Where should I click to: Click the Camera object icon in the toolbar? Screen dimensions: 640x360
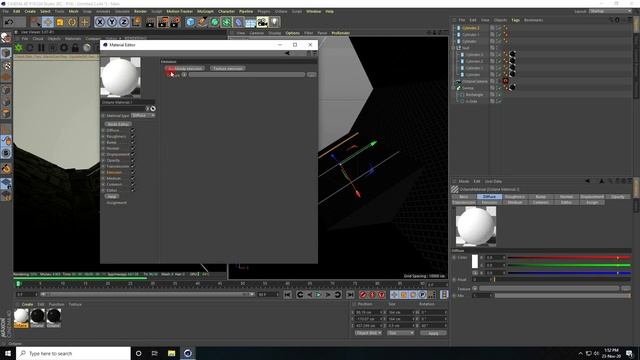point(262,22)
